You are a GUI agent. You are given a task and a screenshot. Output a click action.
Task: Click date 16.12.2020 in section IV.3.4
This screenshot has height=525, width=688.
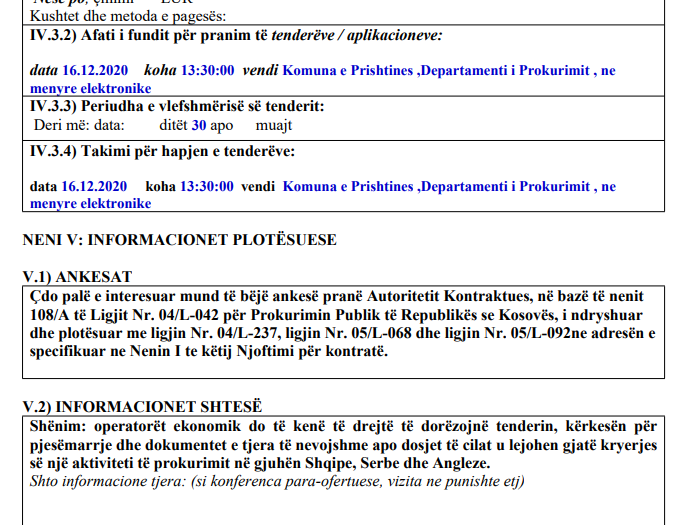click(x=94, y=186)
